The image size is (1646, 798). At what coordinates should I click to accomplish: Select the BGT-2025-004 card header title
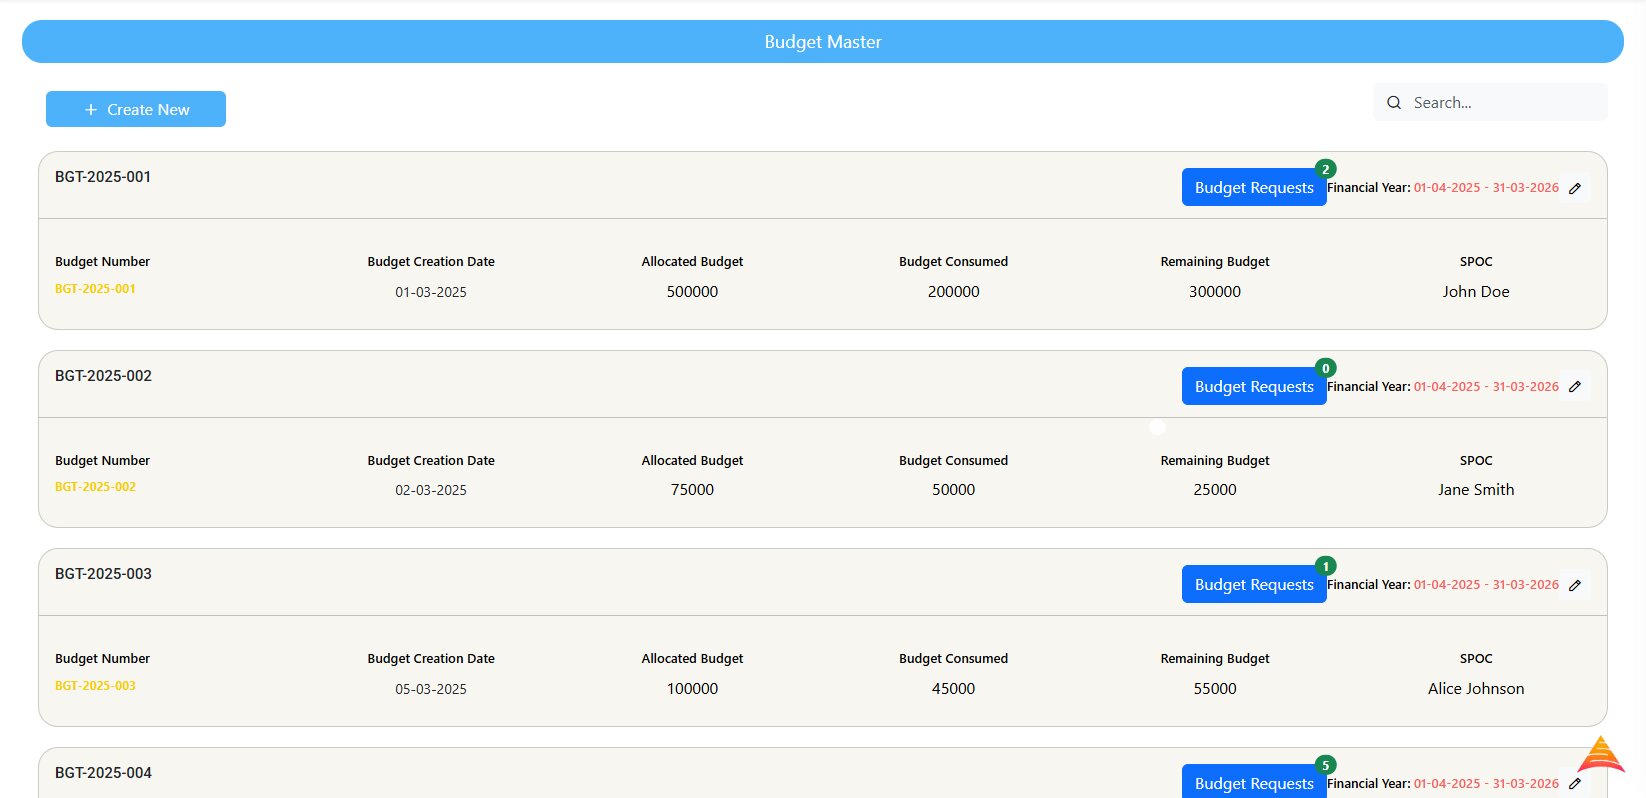pos(103,773)
